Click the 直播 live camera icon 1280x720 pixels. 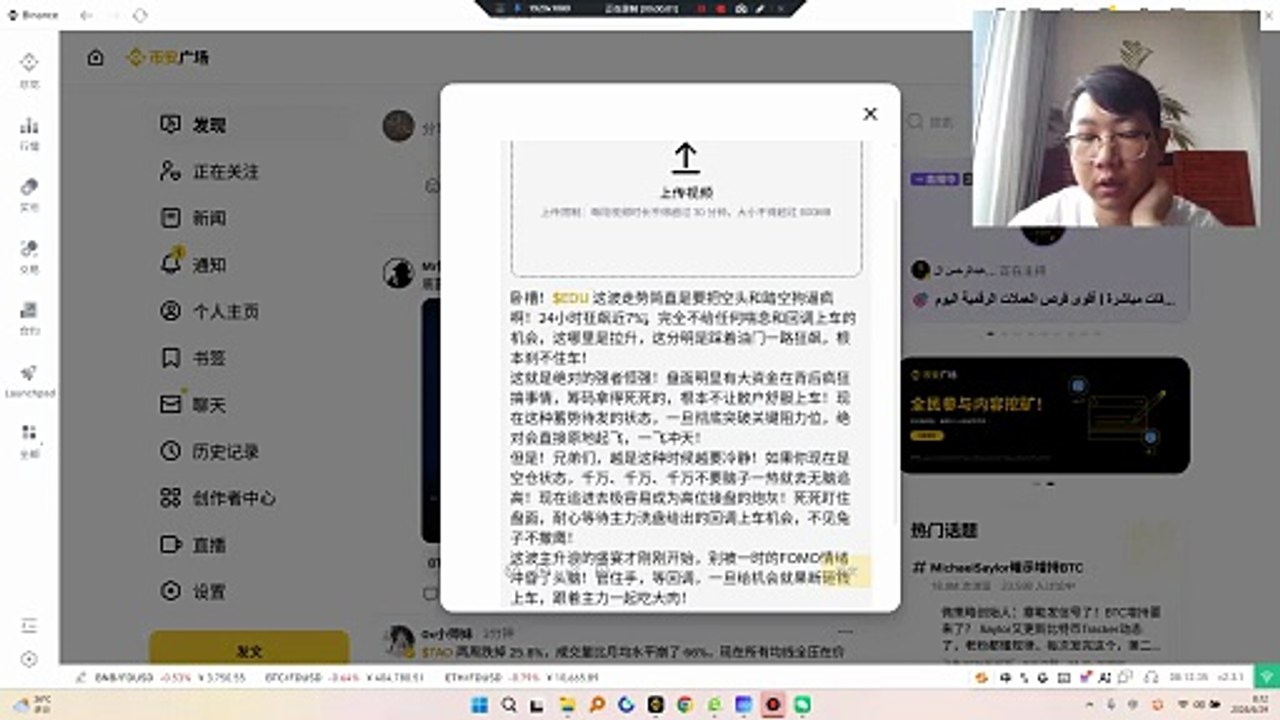pyautogui.click(x=171, y=545)
